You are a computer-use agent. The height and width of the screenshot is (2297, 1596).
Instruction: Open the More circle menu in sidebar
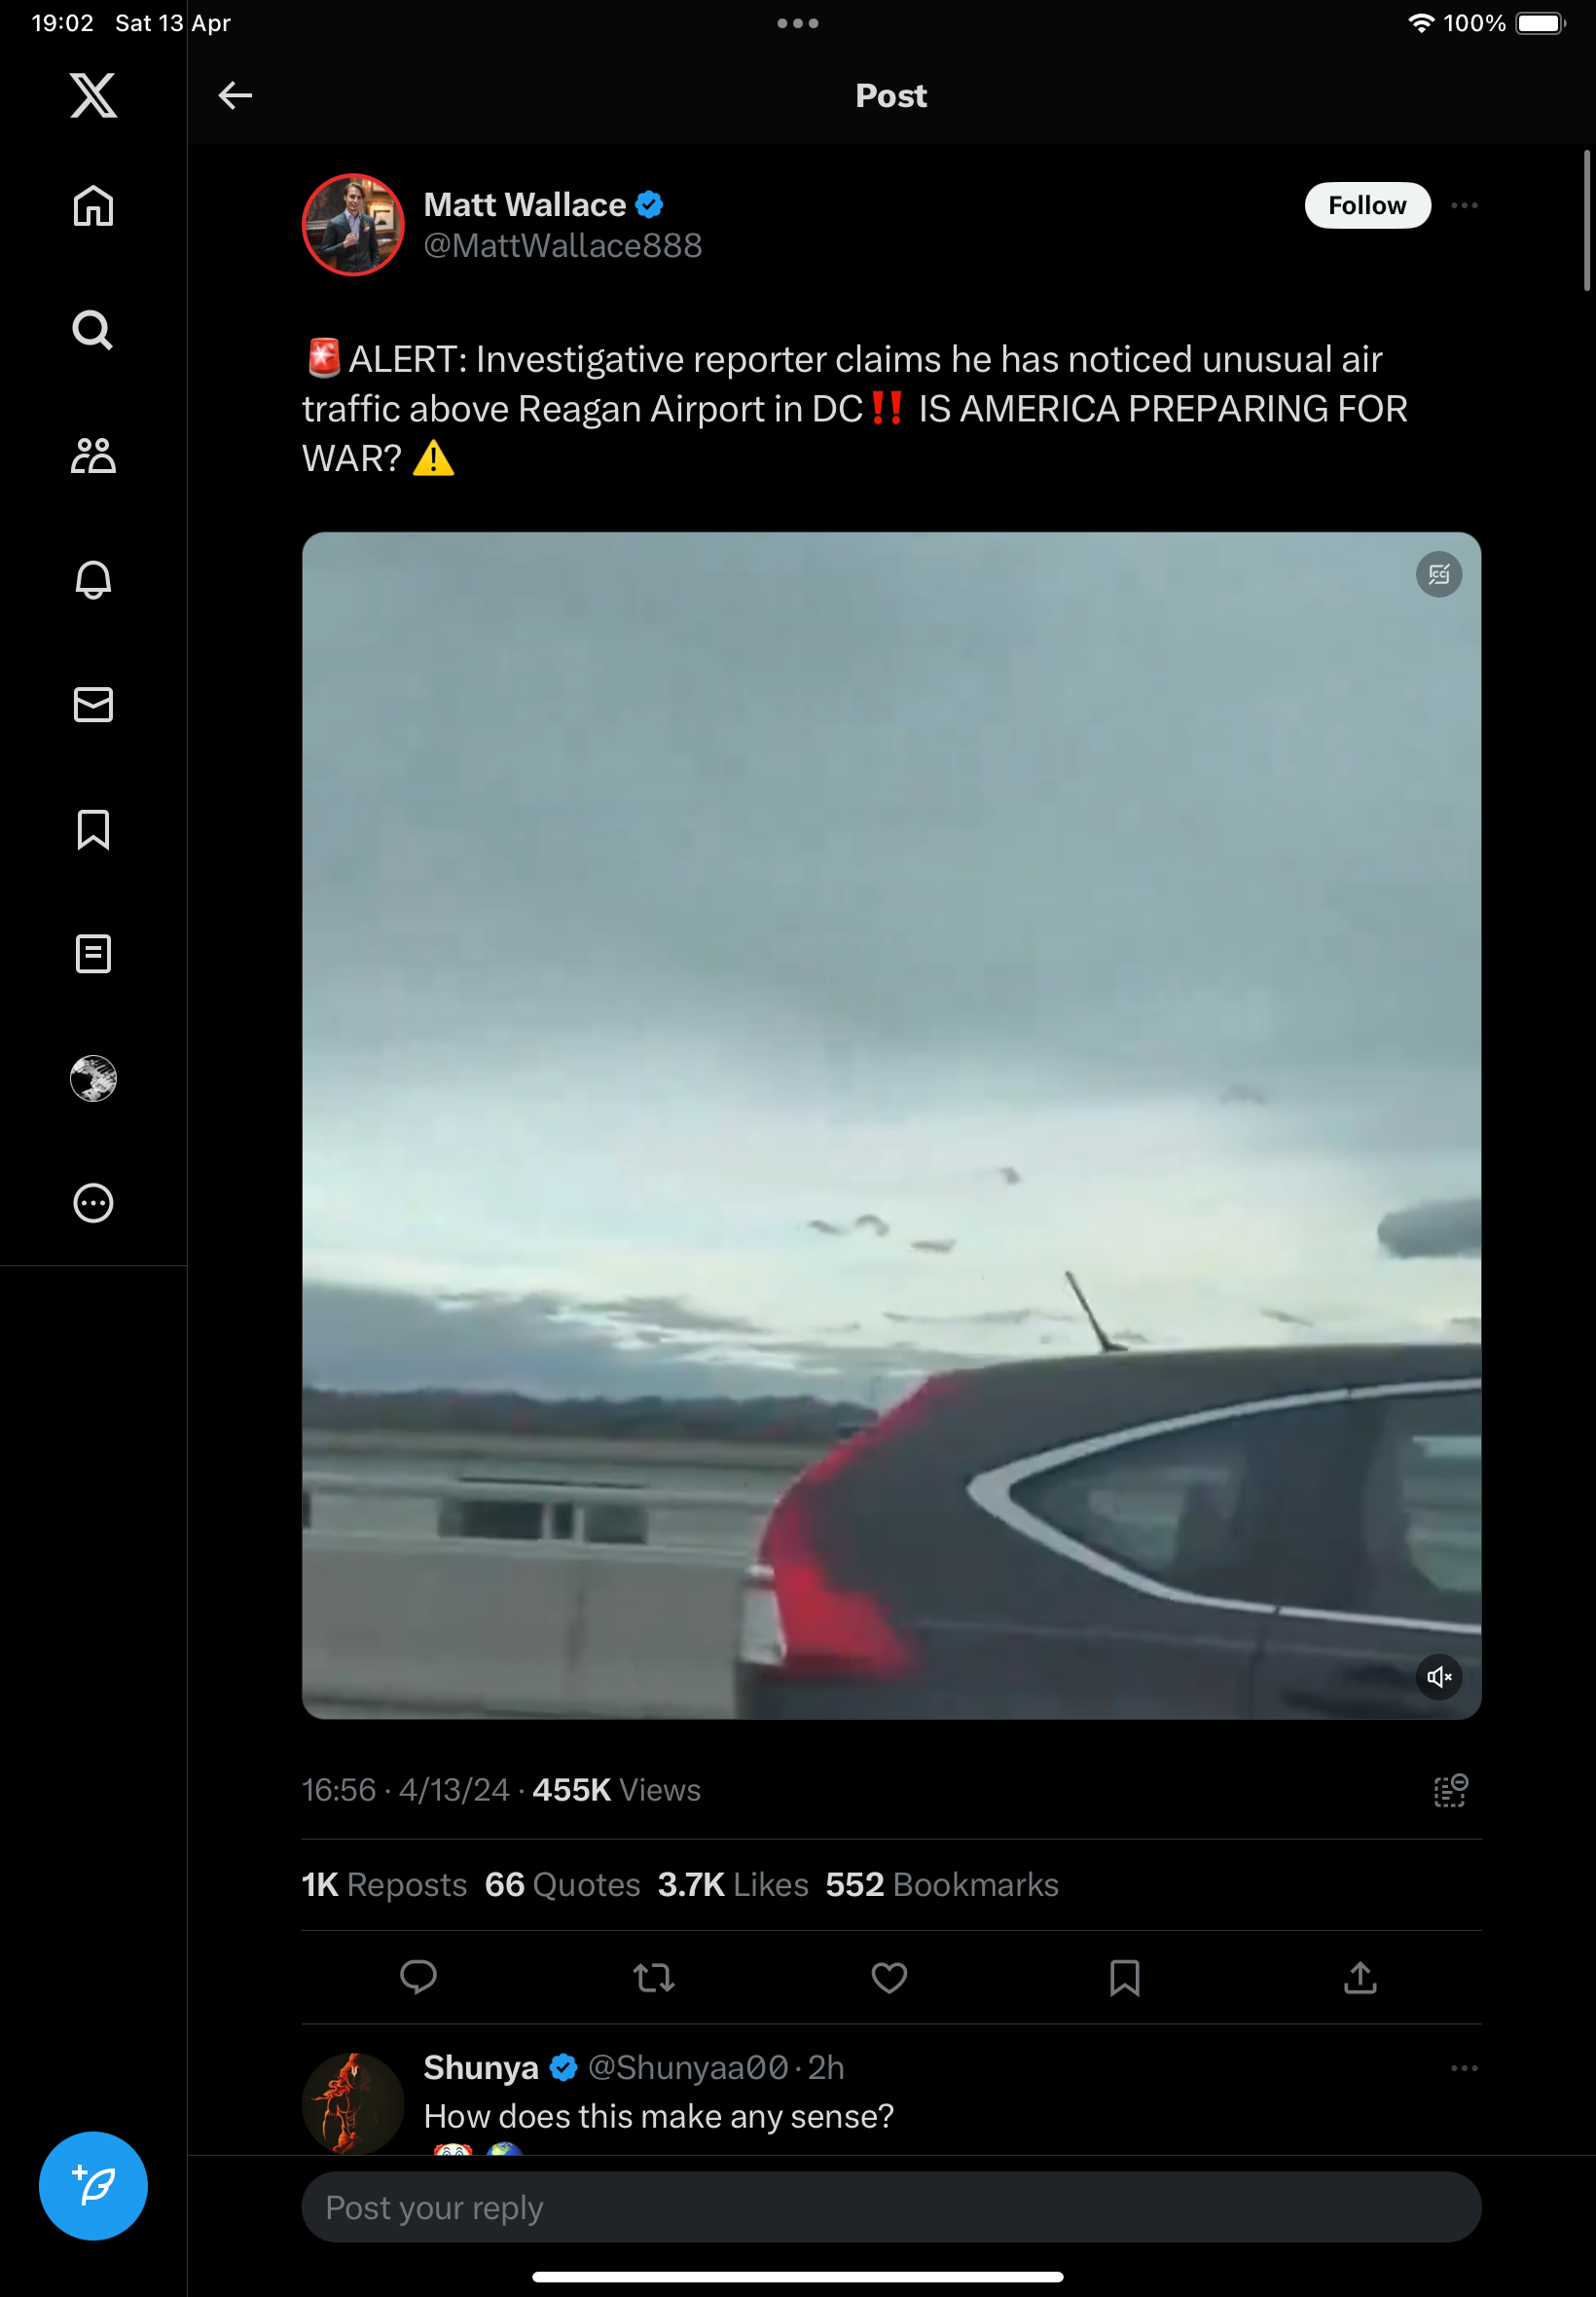point(93,1203)
